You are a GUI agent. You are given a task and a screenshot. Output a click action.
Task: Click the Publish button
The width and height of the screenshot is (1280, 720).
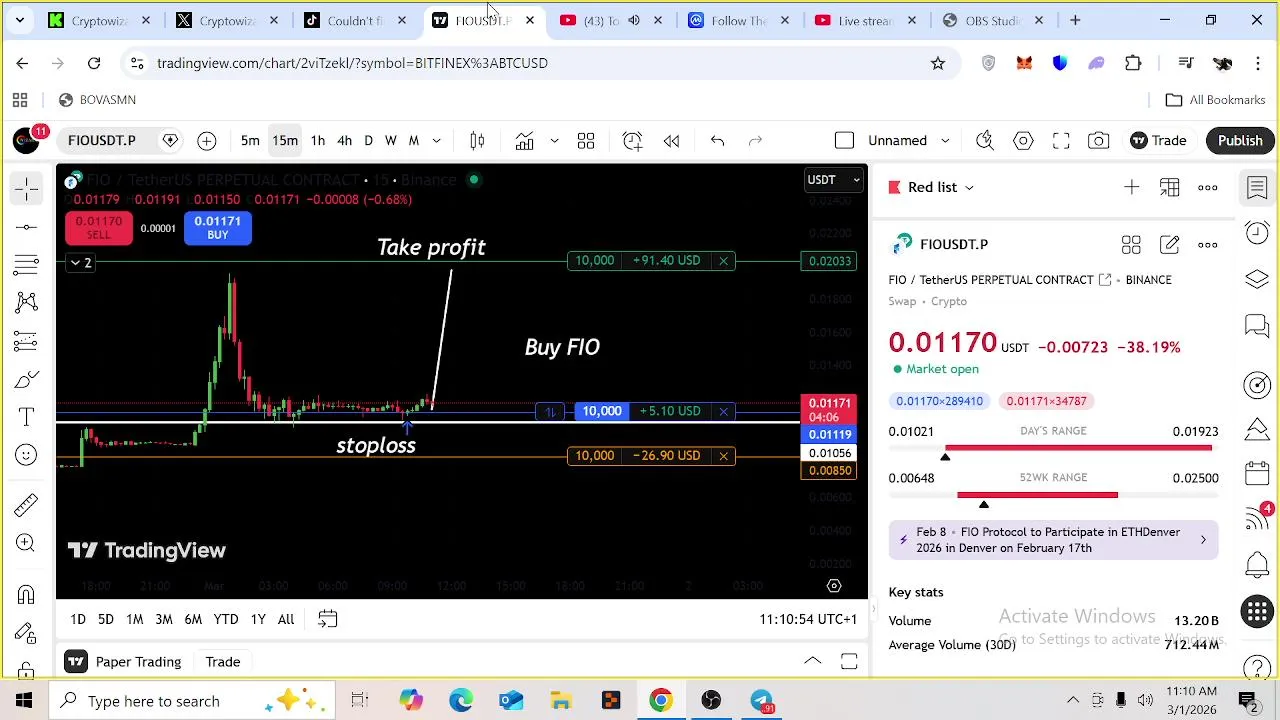[1240, 141]
